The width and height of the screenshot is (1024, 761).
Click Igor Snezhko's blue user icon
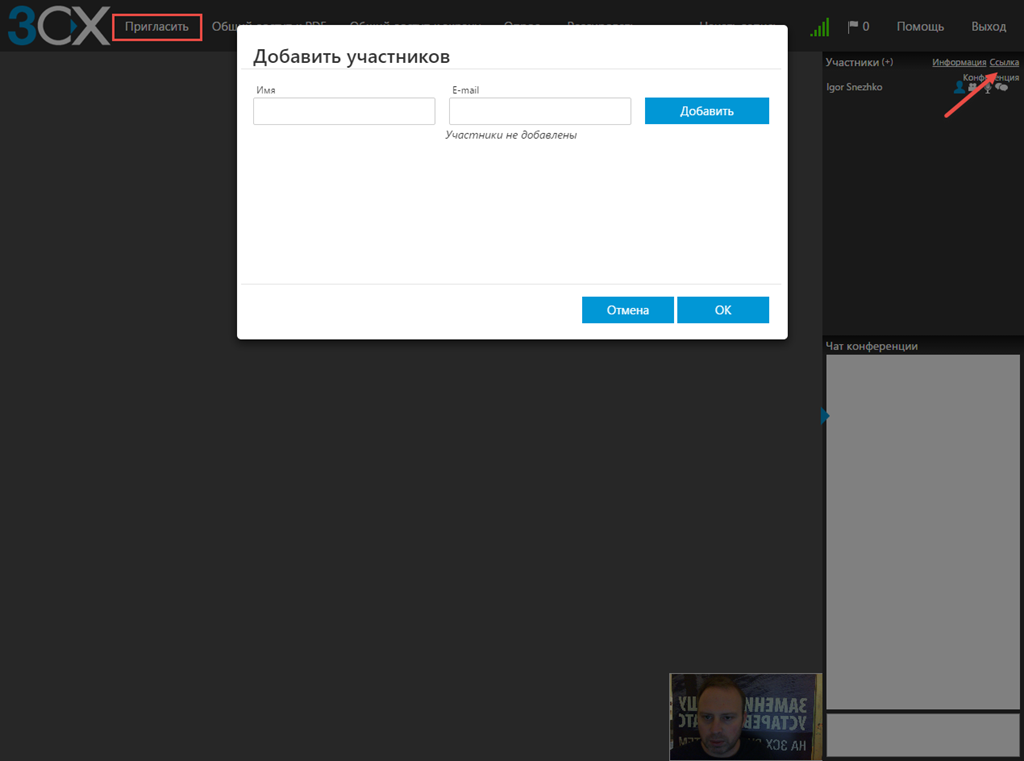click(x=959, y=87)
